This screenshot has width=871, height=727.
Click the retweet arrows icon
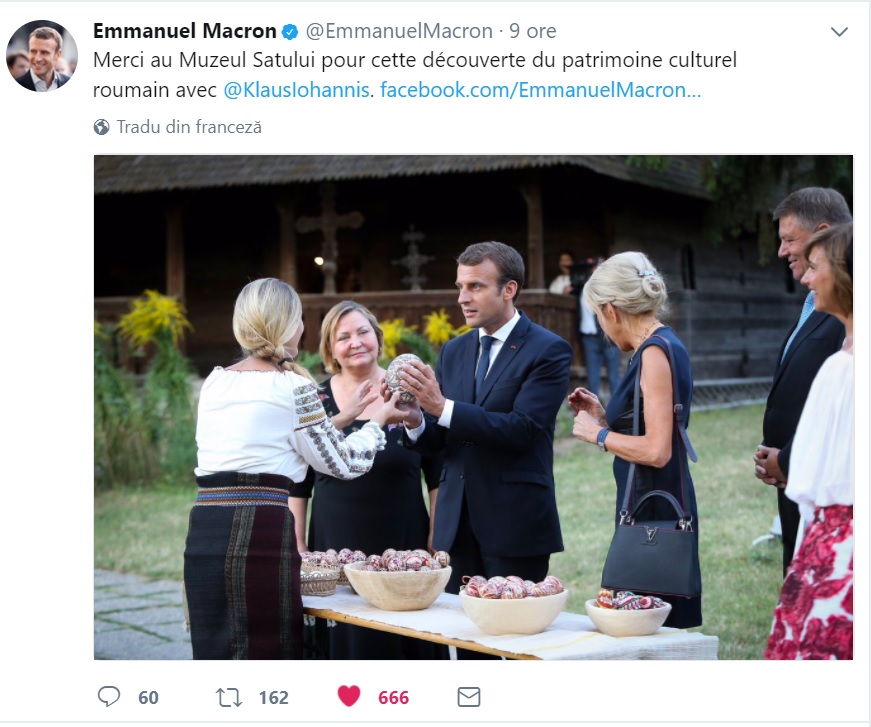(x=230, y=696)
